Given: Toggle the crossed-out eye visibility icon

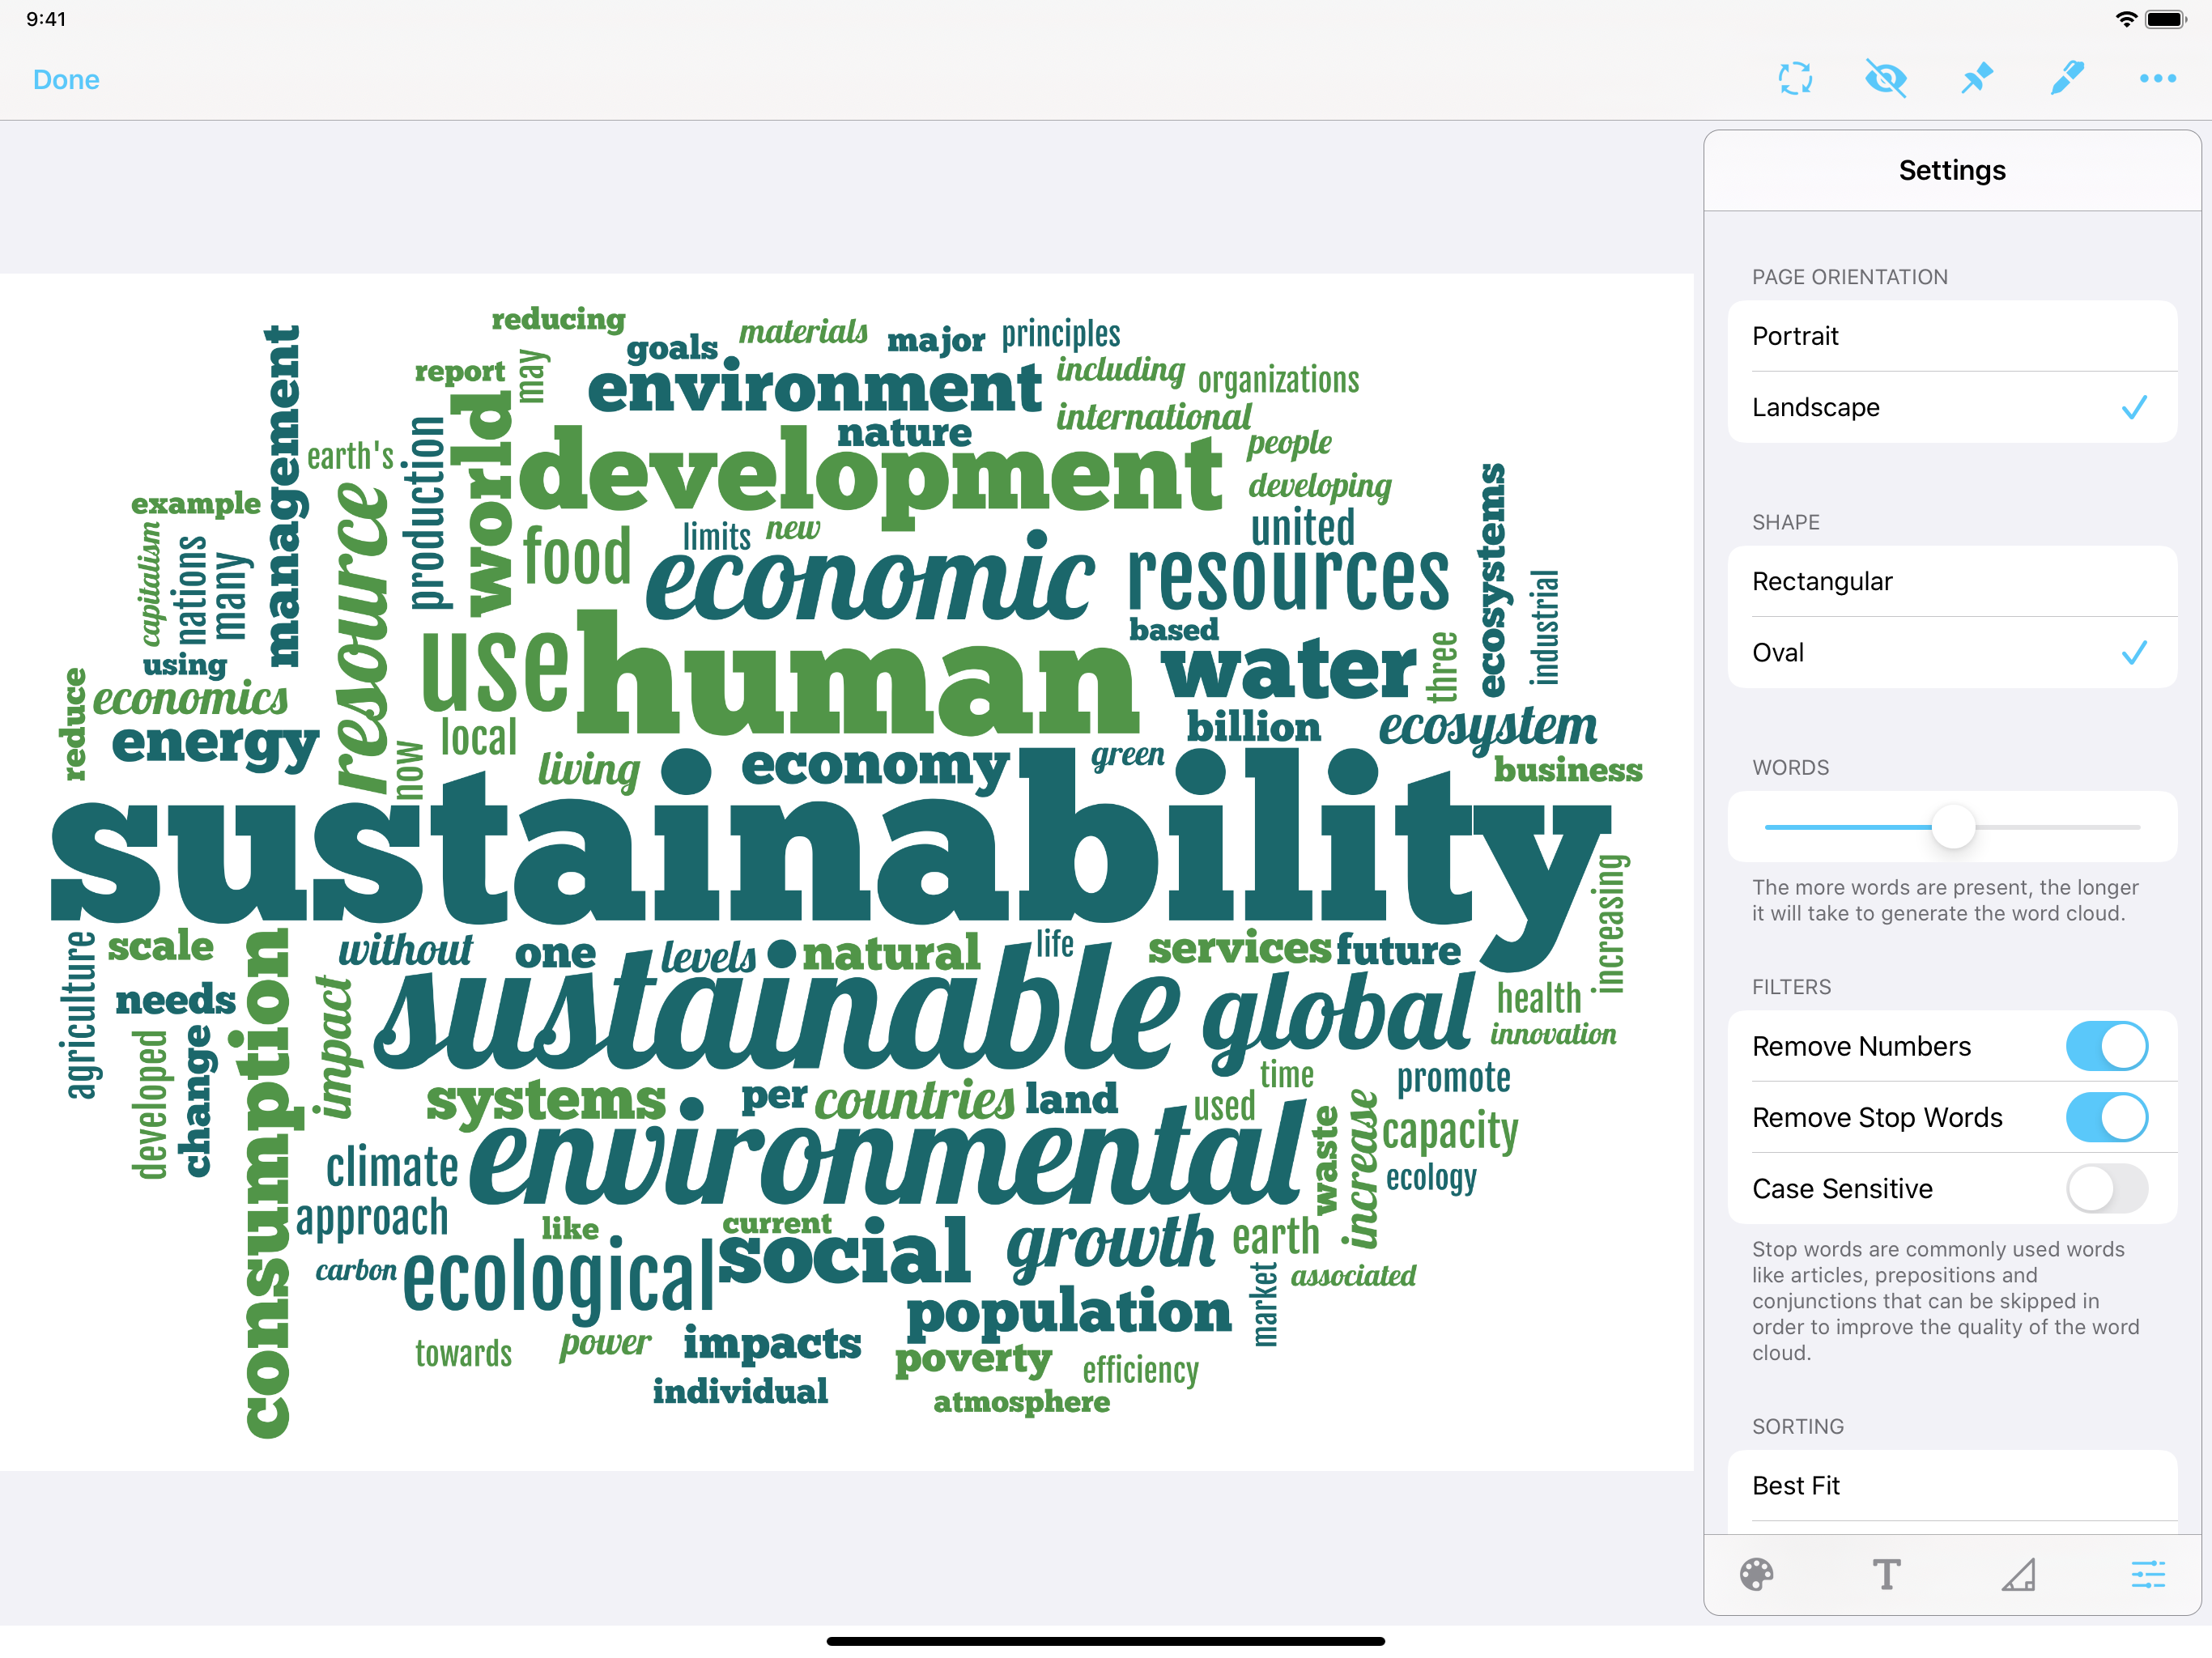Looking at the screenshot, I should click(1885, 78).
